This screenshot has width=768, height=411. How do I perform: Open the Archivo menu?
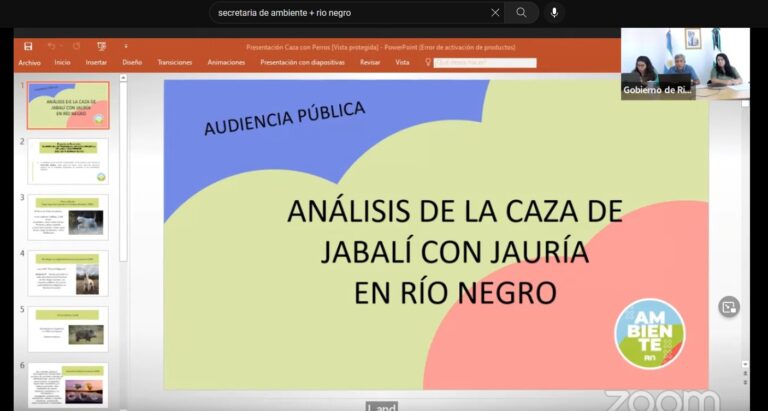point(29,62)
